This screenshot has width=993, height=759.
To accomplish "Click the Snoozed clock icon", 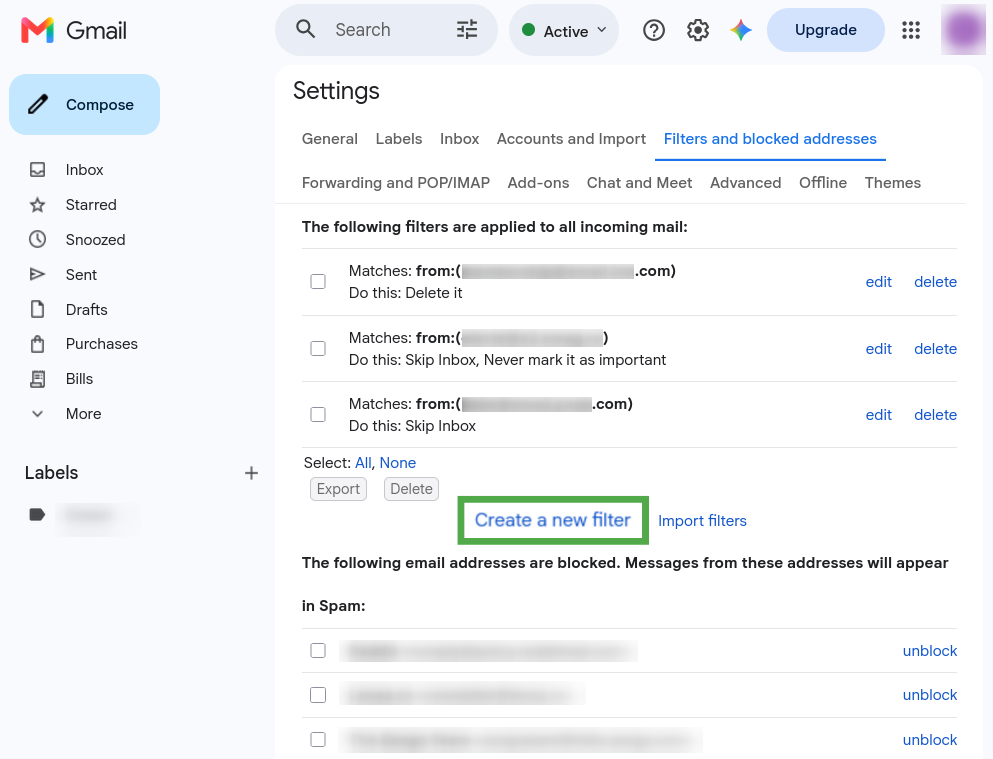I will (x=37, y=239).
